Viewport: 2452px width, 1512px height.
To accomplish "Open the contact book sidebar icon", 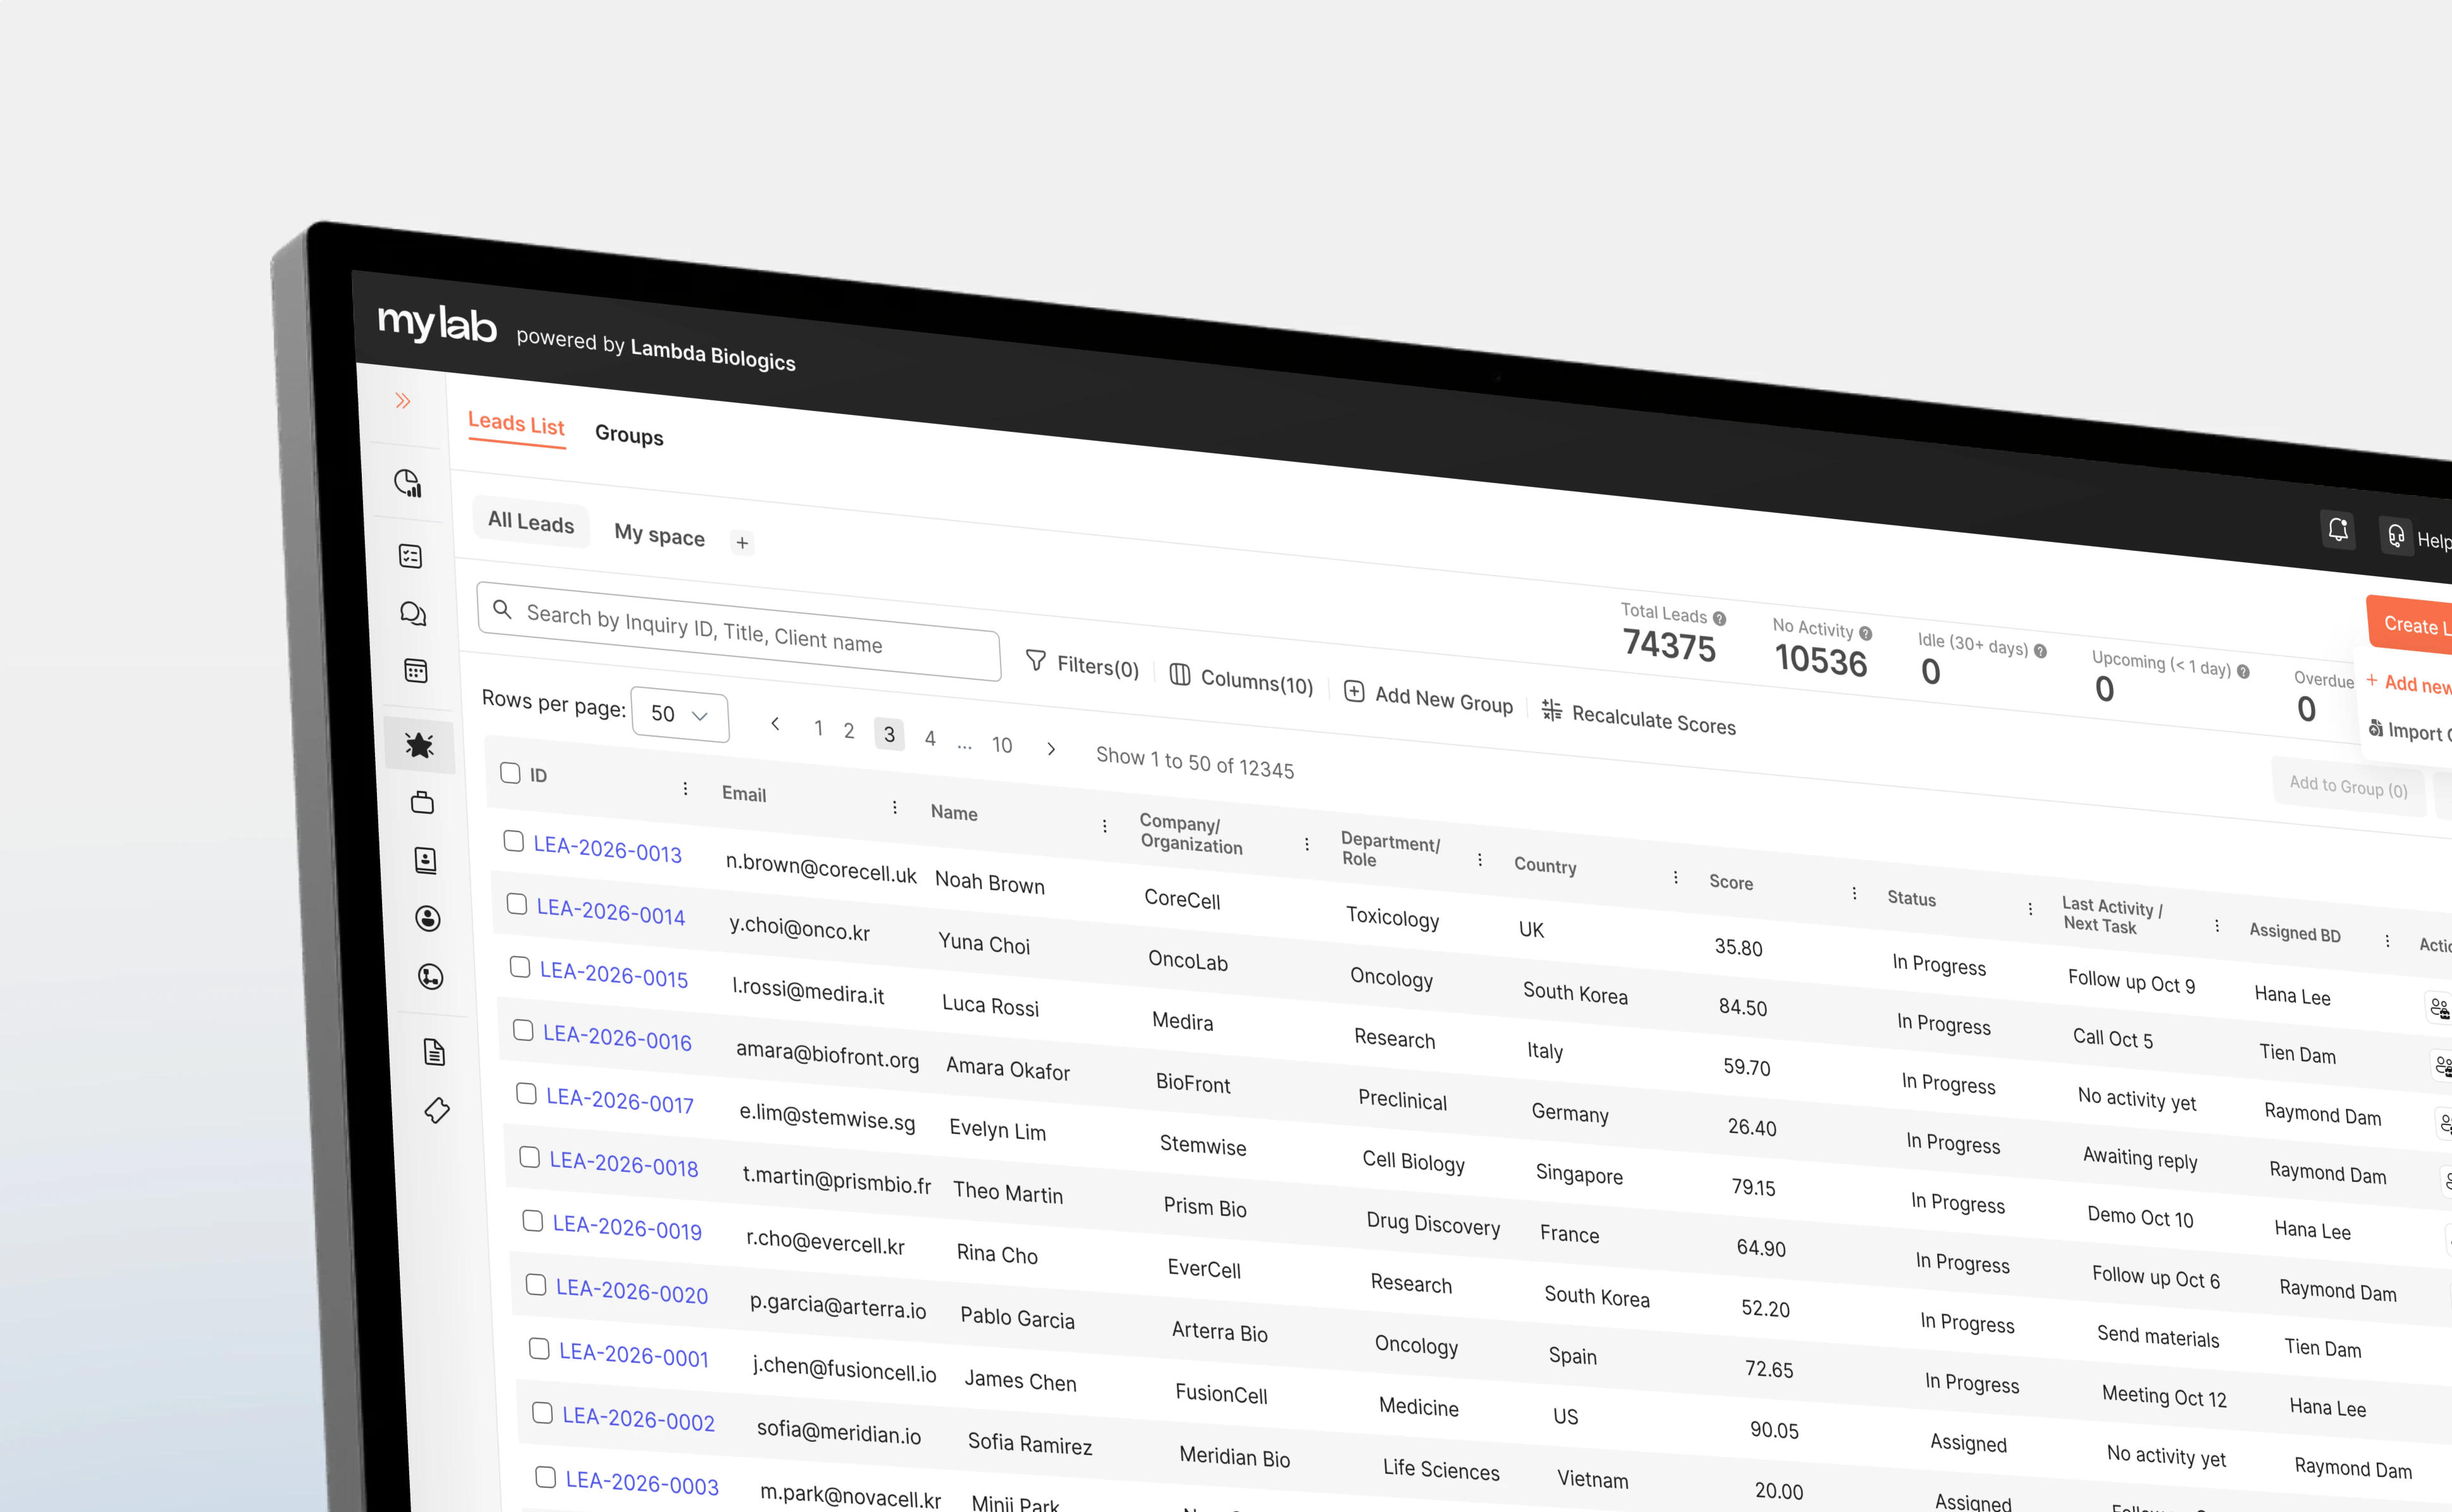I will point(426,860).
